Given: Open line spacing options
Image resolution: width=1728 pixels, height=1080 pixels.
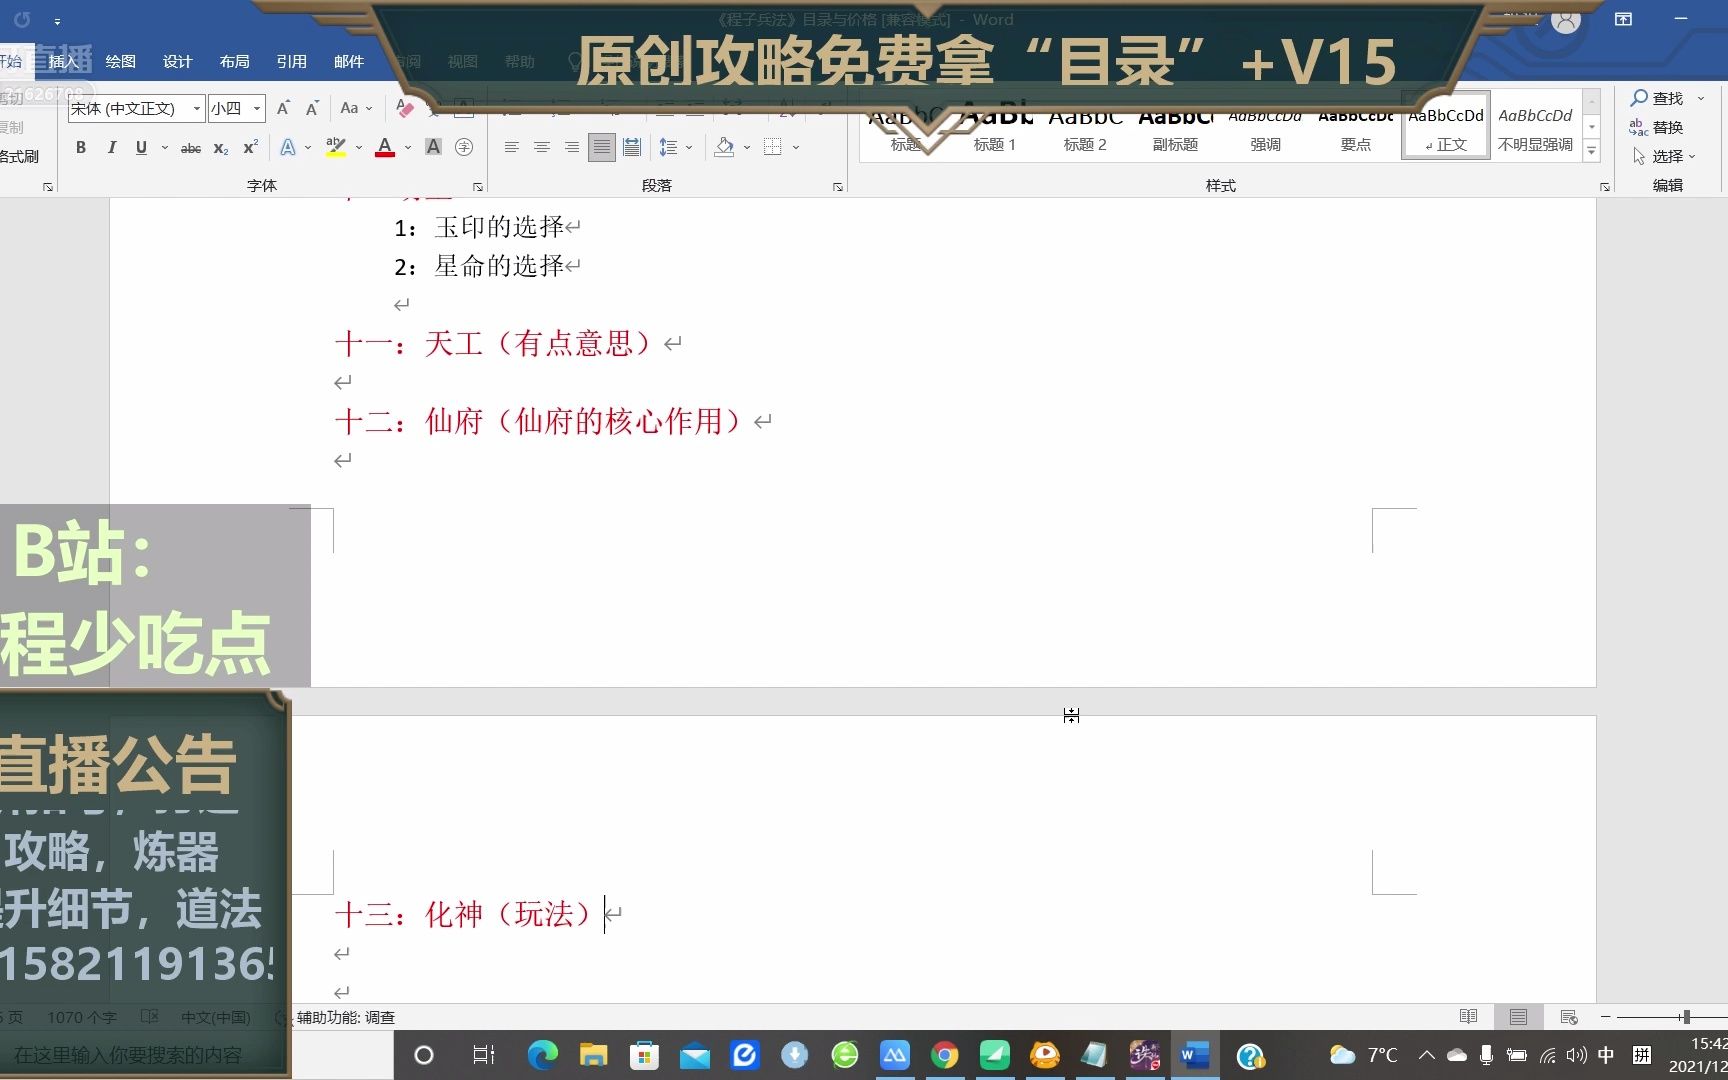Looking at the screenshot, I should 669,147.
